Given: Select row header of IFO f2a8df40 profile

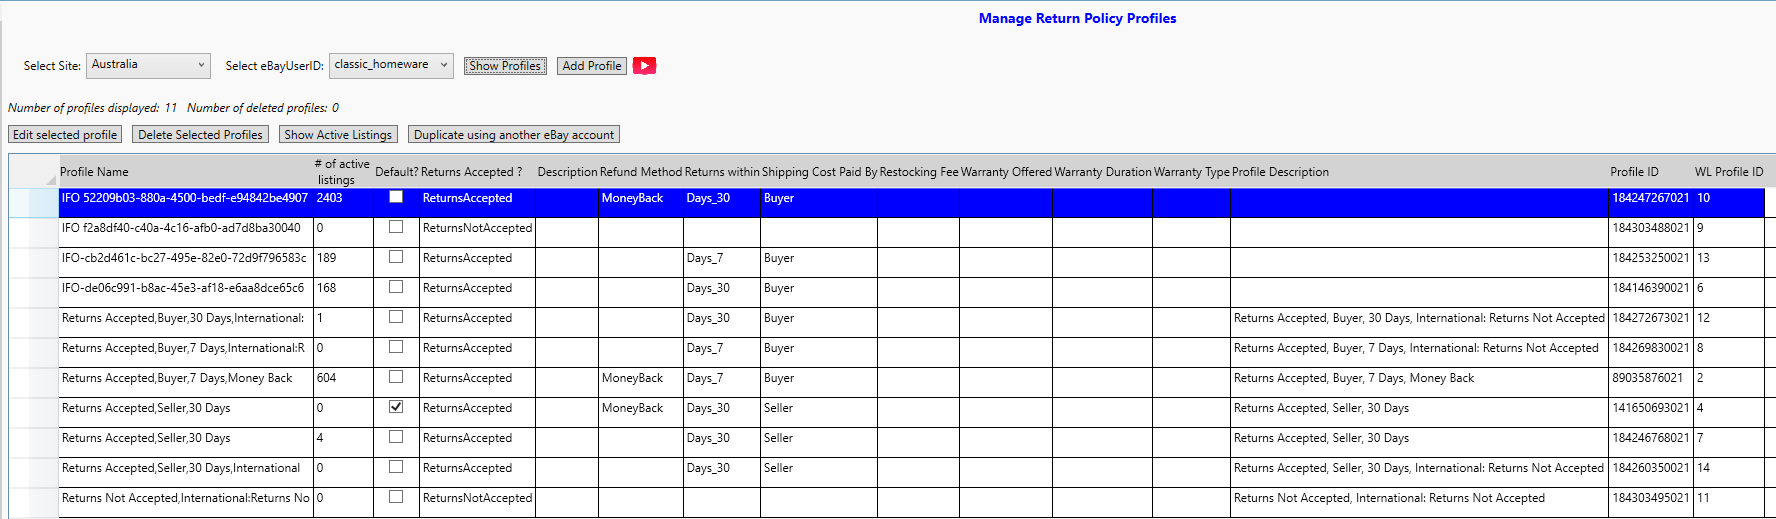Looking at the screenshot, I should (34, 232).
